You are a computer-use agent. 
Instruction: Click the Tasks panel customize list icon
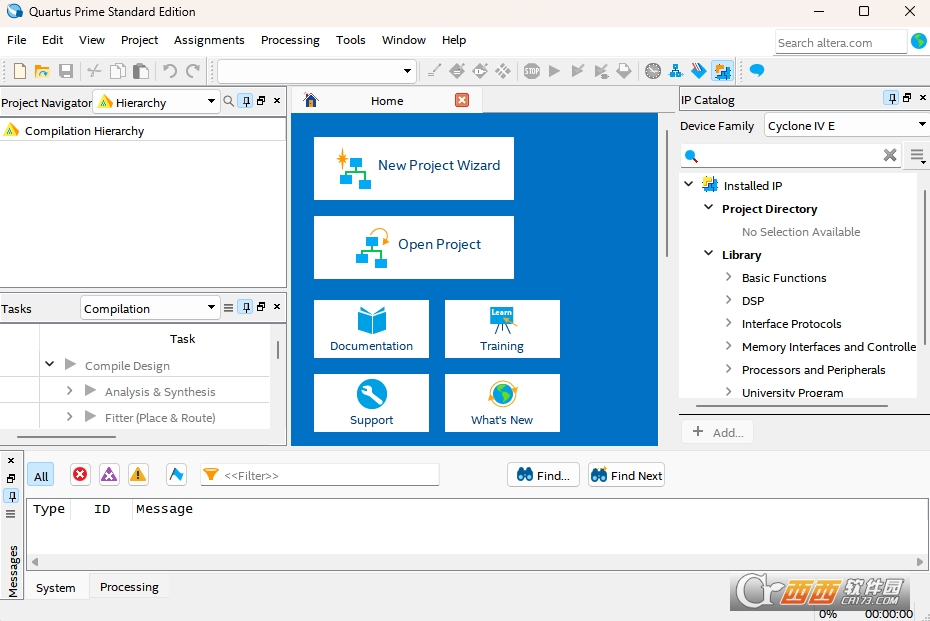(228, 307)
